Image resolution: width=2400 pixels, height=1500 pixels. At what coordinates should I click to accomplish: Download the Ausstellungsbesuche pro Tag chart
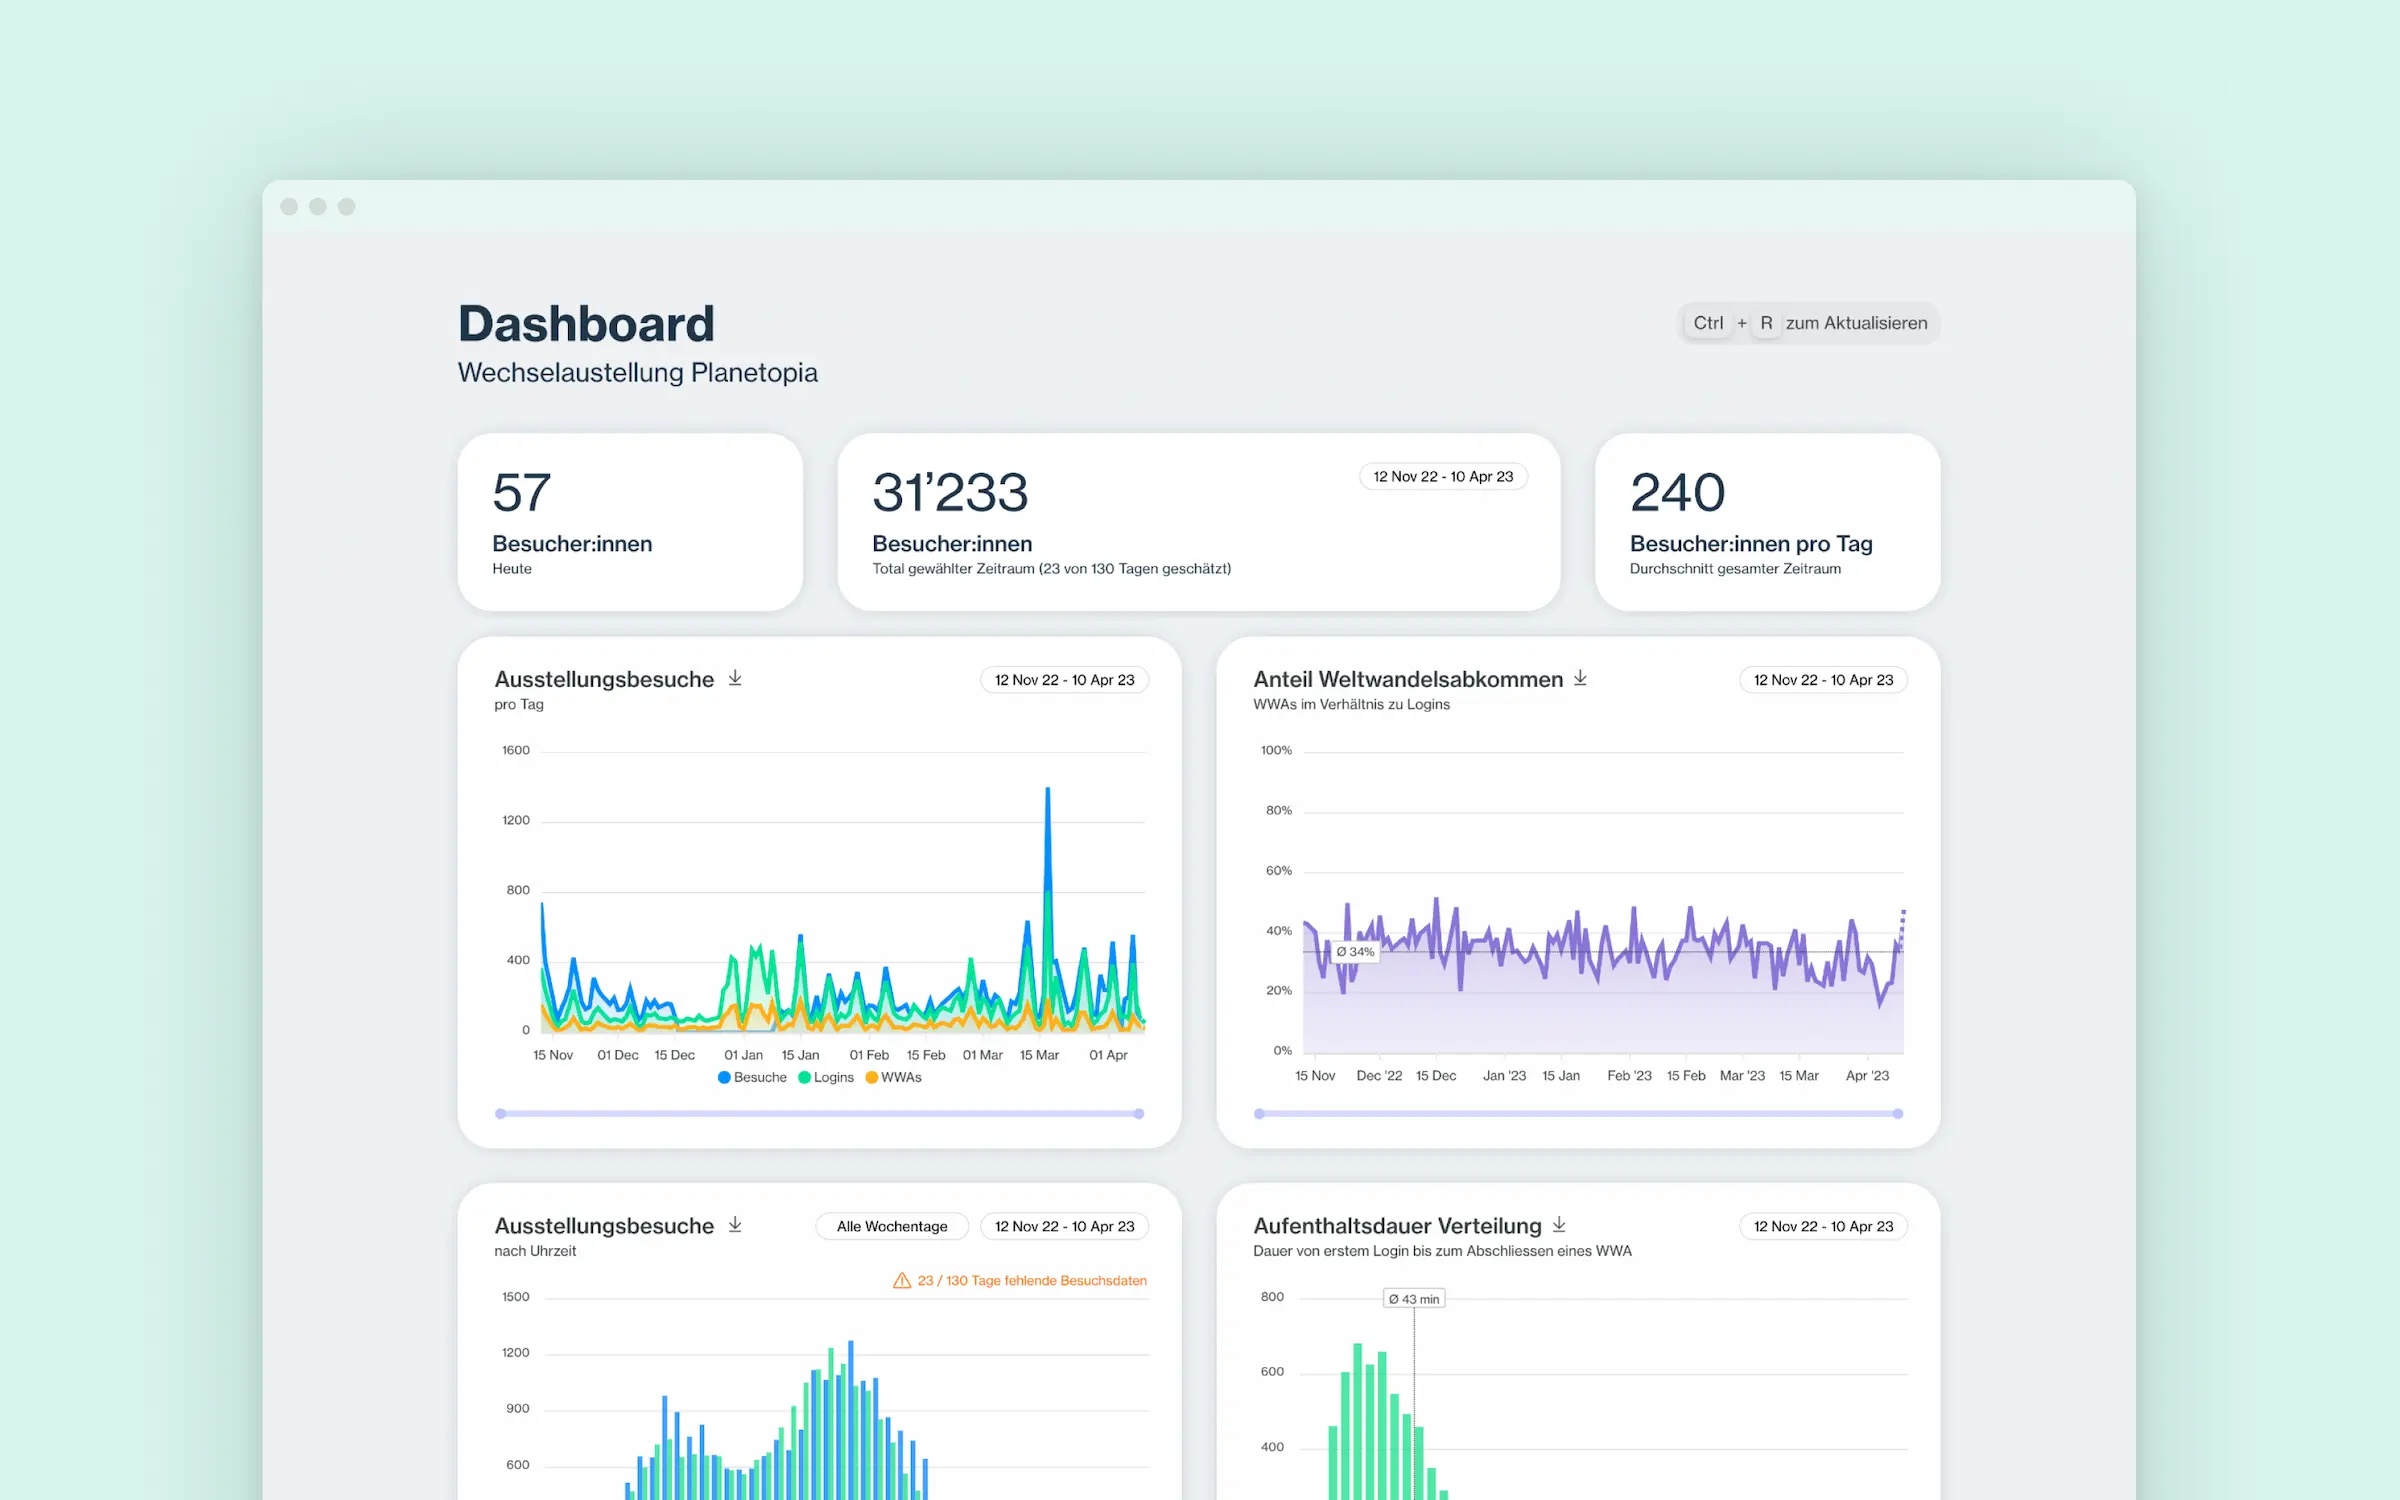coord(735,678)
